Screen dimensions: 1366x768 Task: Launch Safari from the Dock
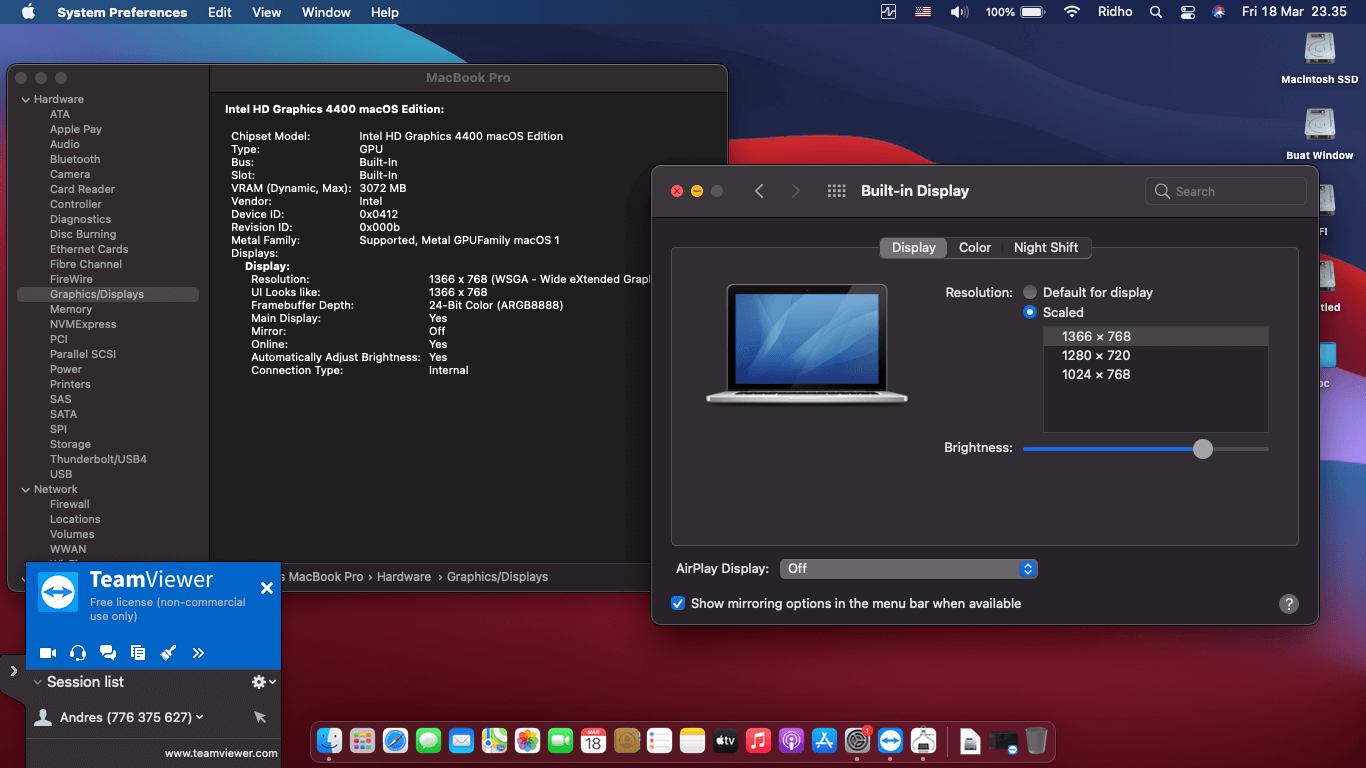pos(395,741)
